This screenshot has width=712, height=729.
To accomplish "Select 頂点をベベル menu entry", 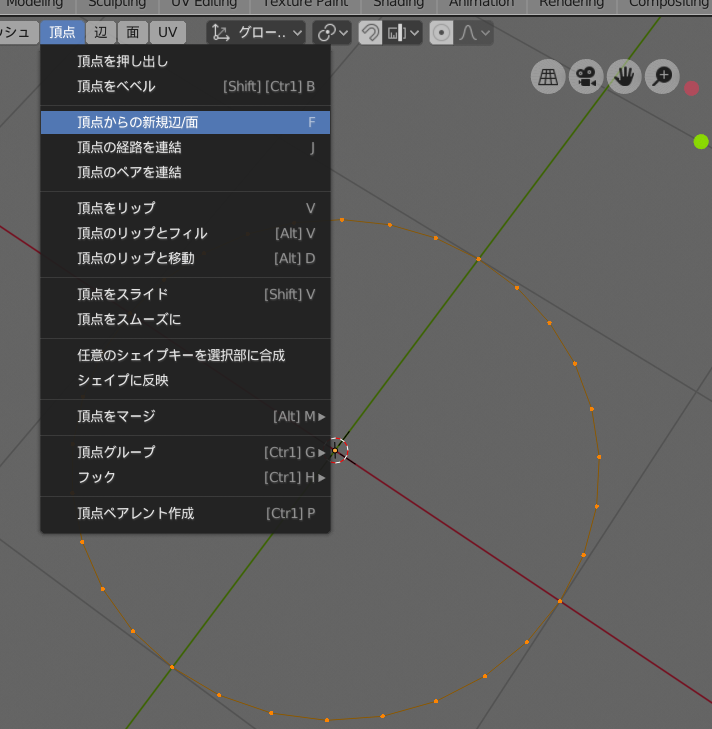I will click(x=186, y=86).
